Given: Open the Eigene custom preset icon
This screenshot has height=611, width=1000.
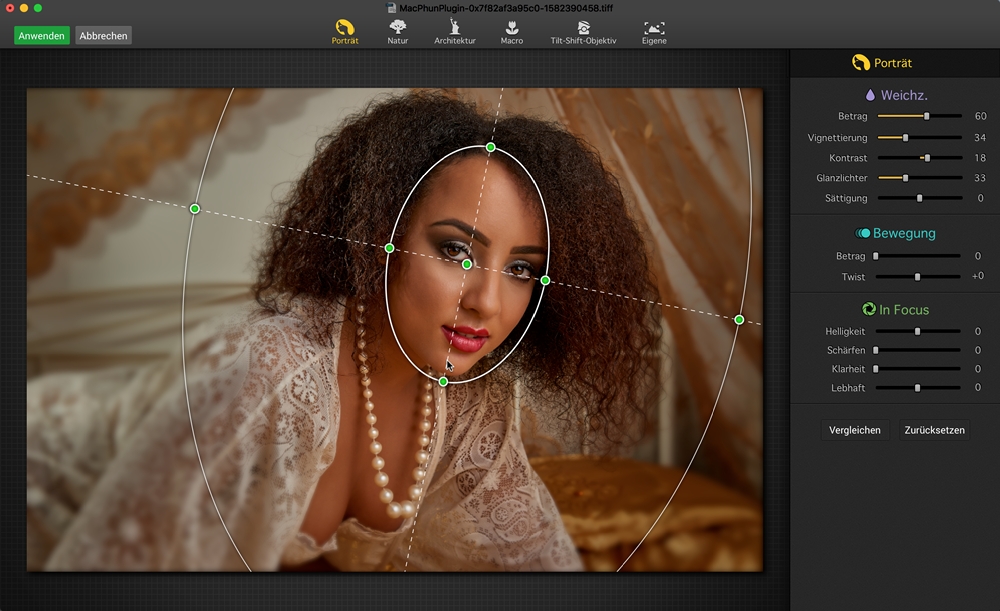Looking at the screenshot, I should click(654, 28).
